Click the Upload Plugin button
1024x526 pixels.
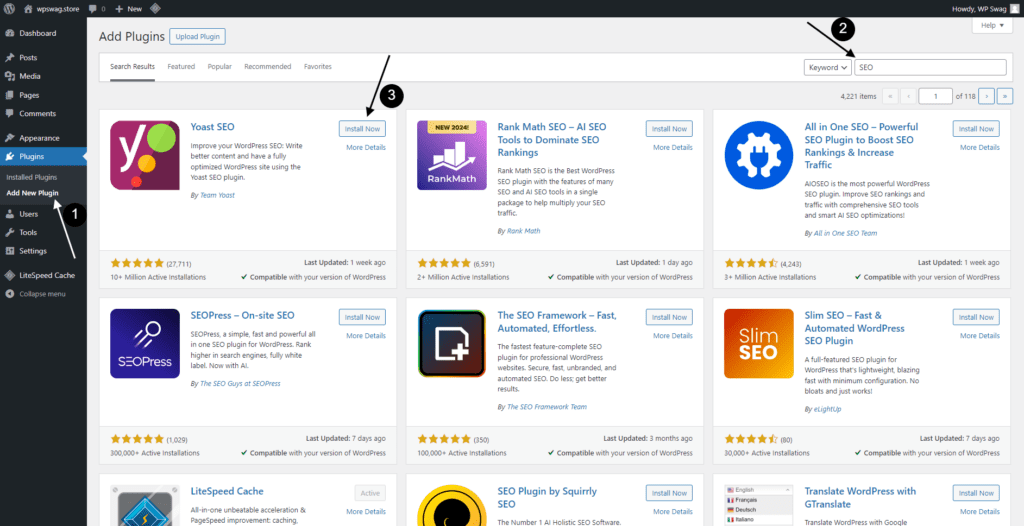[x=197, y=37]
